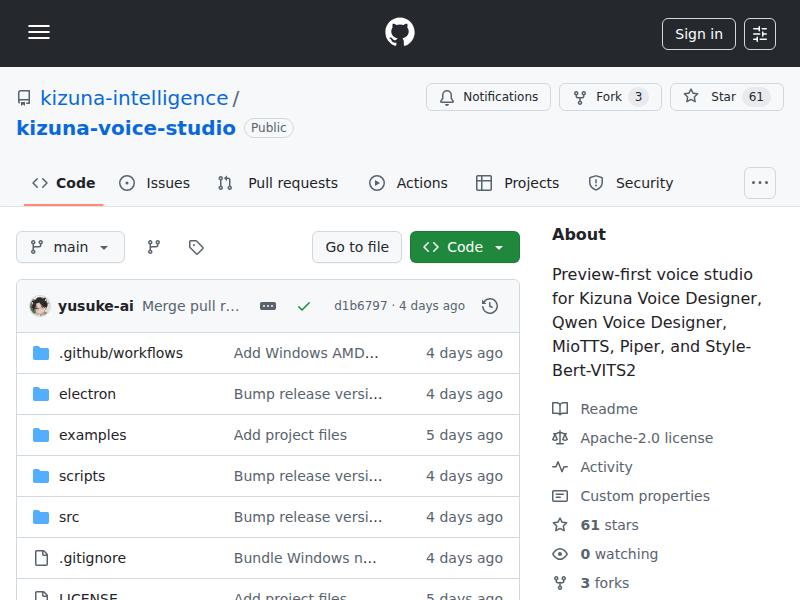The width and height of the screenshot is (800, 600).
Task: Open the green Code dropdown
Action: point(464,247)
